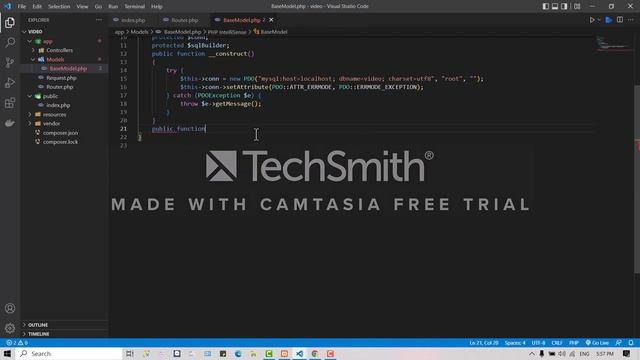
Task: Open the Source Control view
Action: (10, 62)
